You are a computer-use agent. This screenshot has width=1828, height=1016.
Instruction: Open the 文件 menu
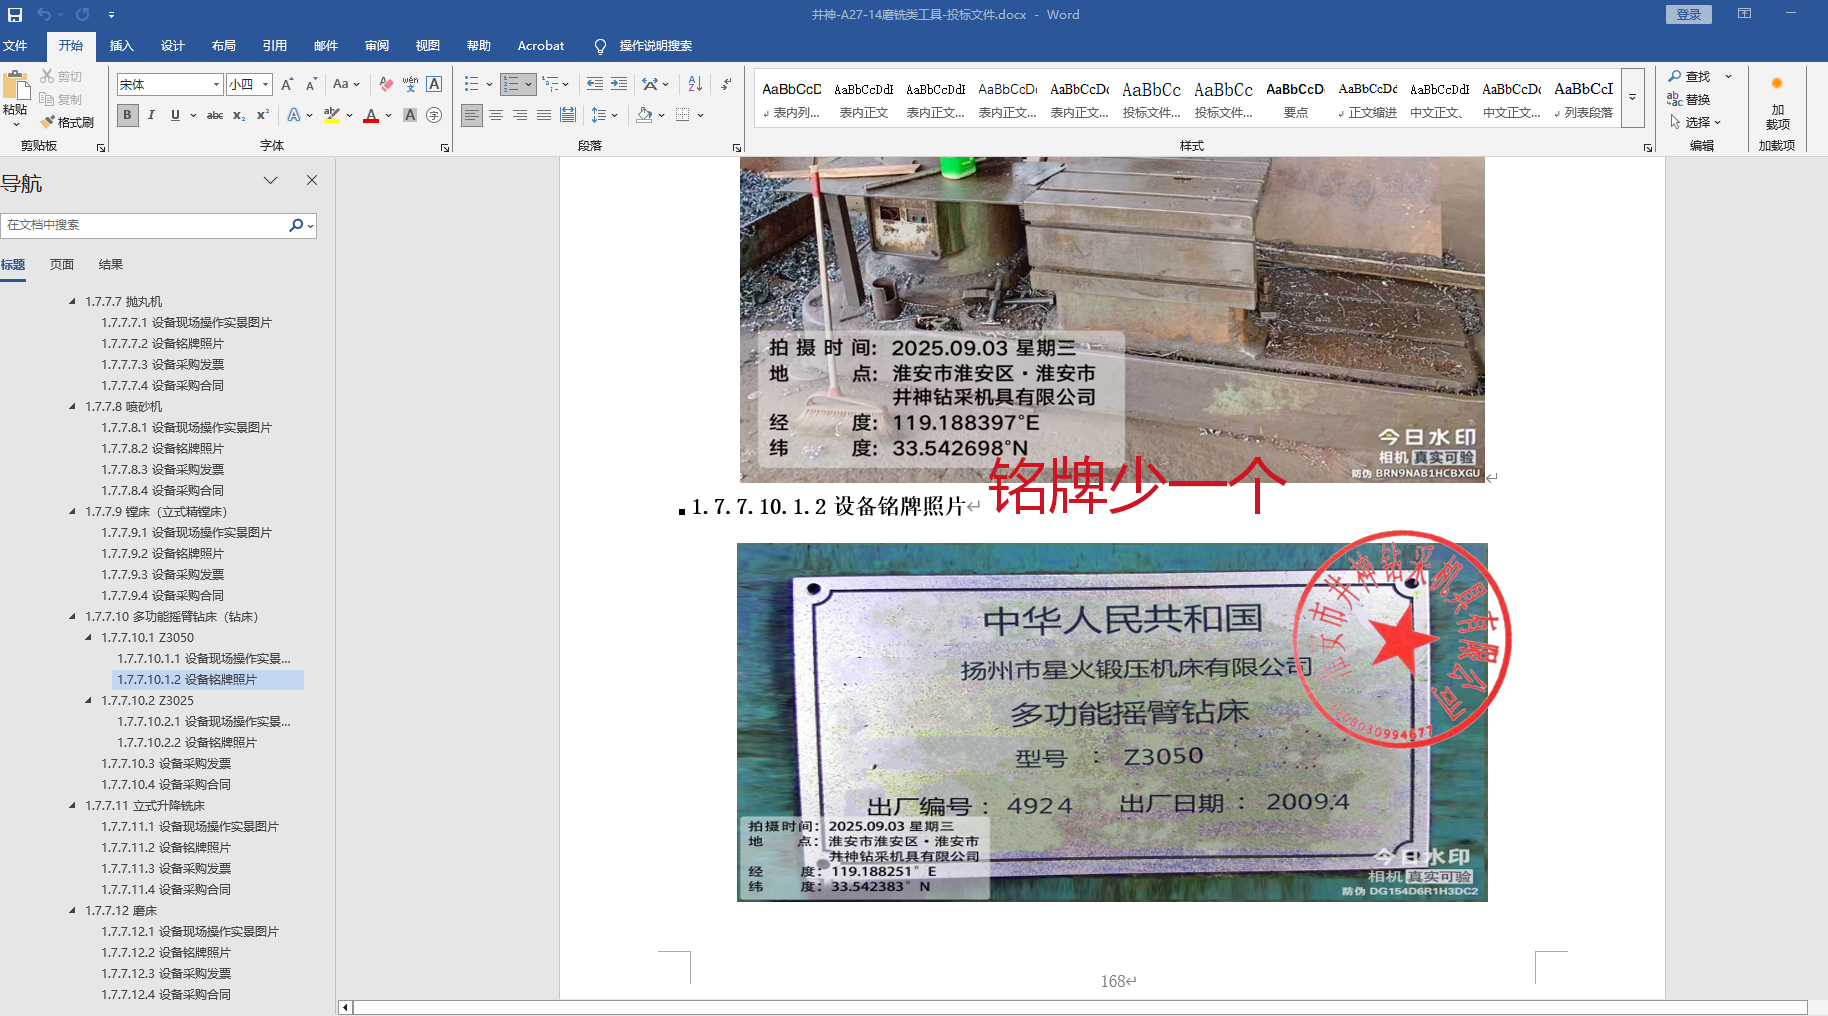click(x=15, y=46)
